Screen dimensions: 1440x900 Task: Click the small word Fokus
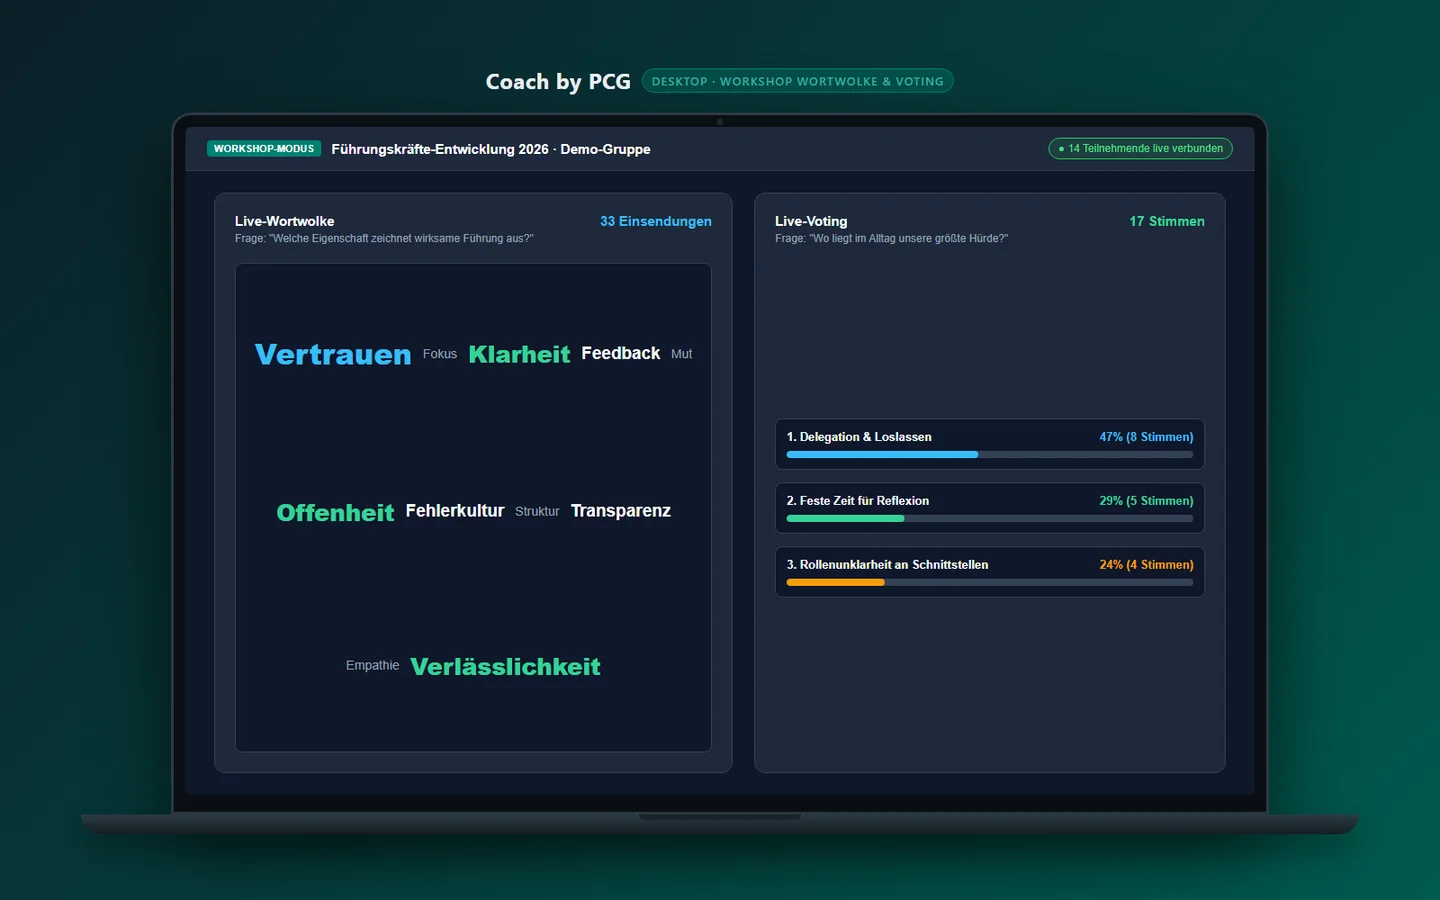point(440,354)
